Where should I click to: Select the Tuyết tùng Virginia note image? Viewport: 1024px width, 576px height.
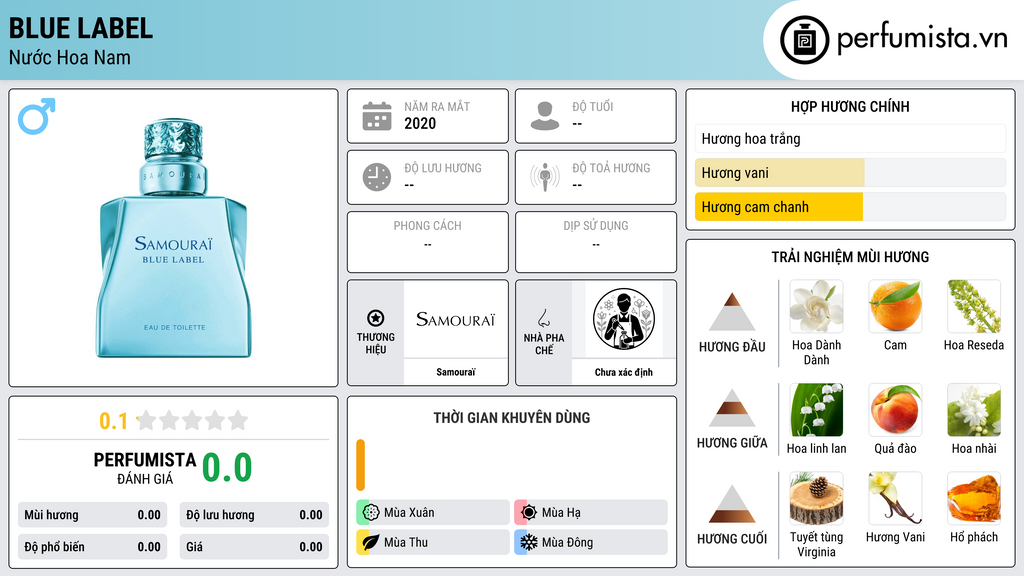coord(816,498)
